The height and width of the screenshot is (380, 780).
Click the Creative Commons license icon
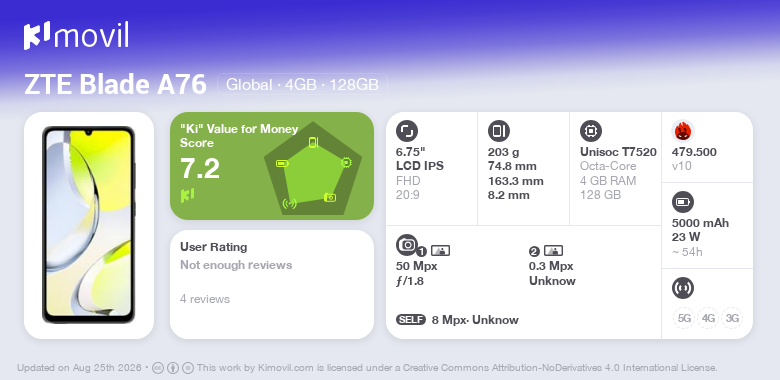158,369
